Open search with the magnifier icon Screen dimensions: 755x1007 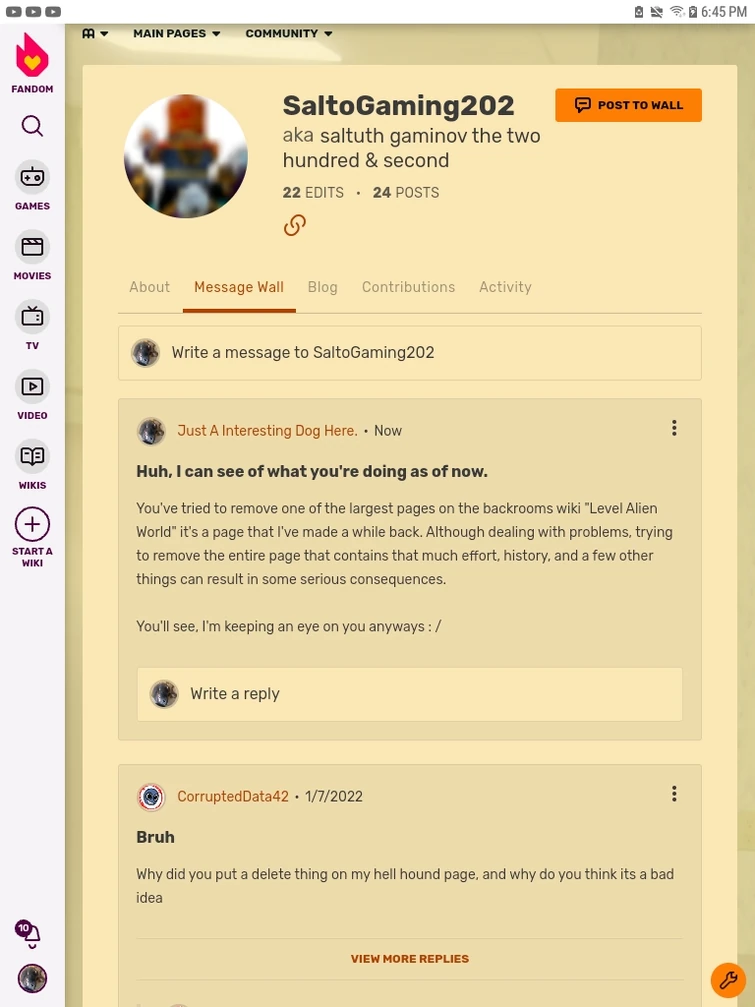(x=32, y=126)
